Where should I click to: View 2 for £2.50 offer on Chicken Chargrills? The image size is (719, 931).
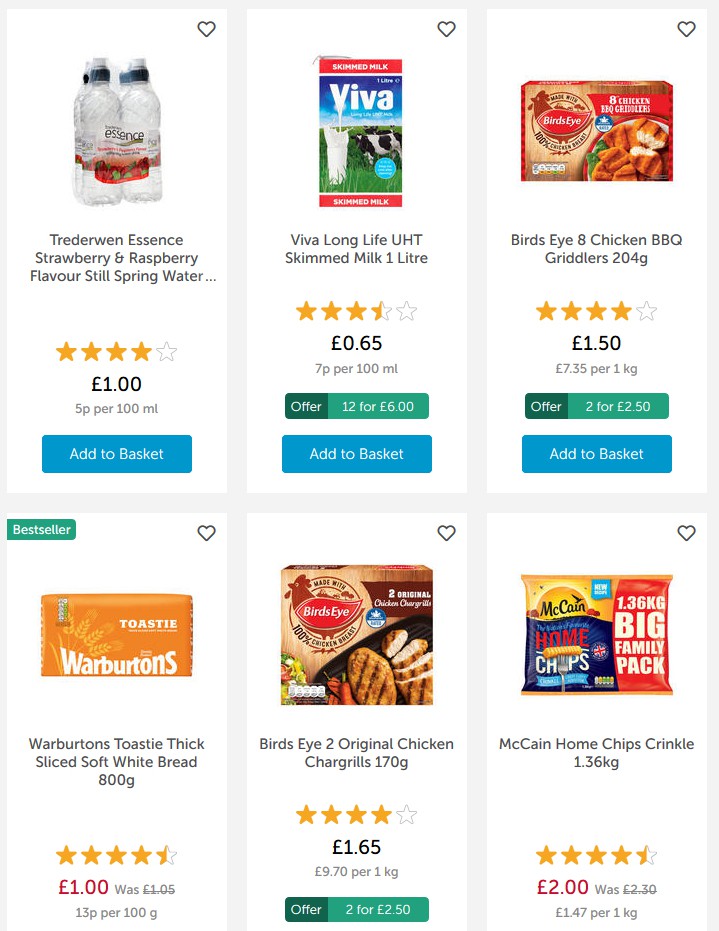tap(357, 909)
